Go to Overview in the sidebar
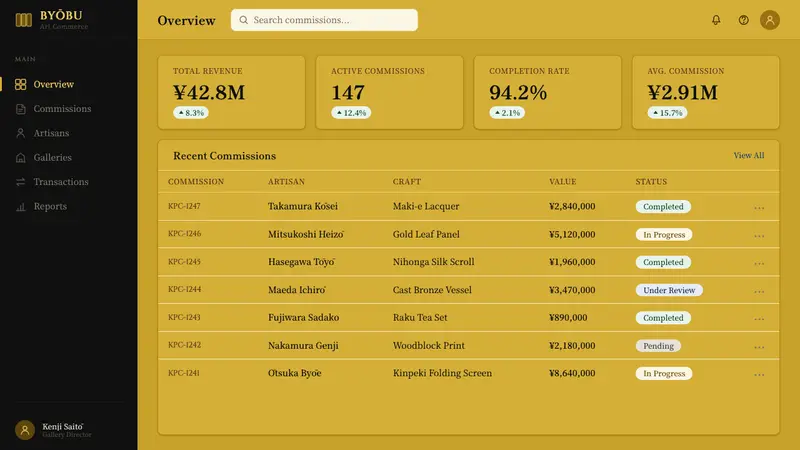The width and height of the screenshot is (800, 450). [x=68, y=84]
